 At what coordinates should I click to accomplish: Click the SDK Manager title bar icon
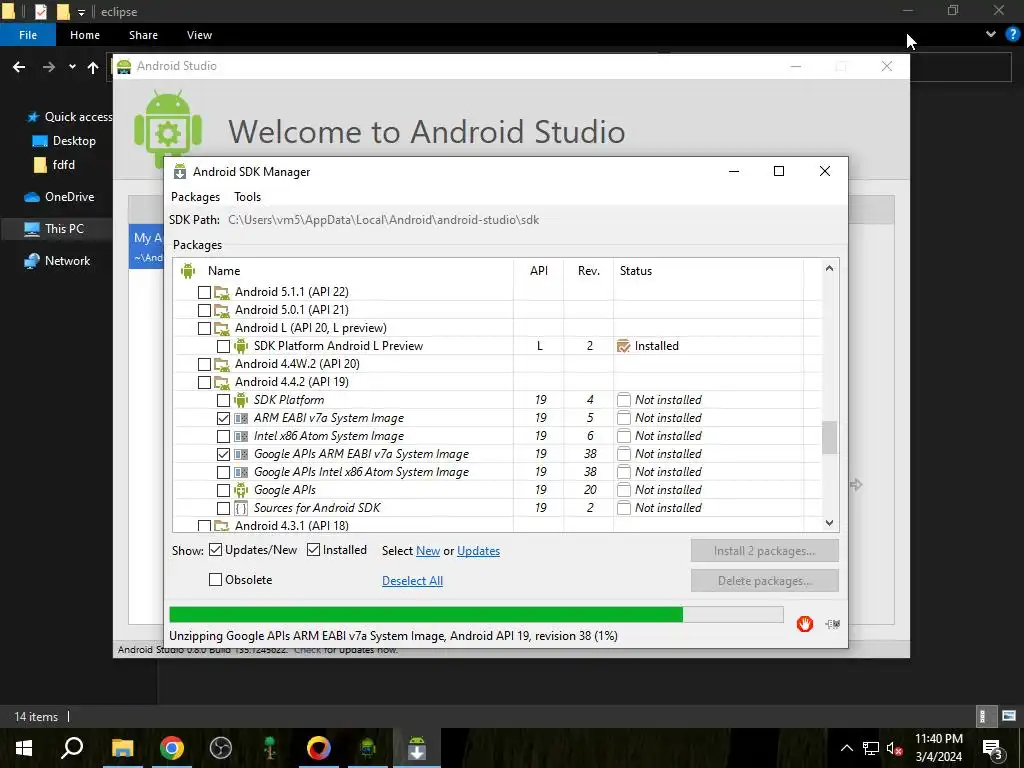[x=180, y=172]
